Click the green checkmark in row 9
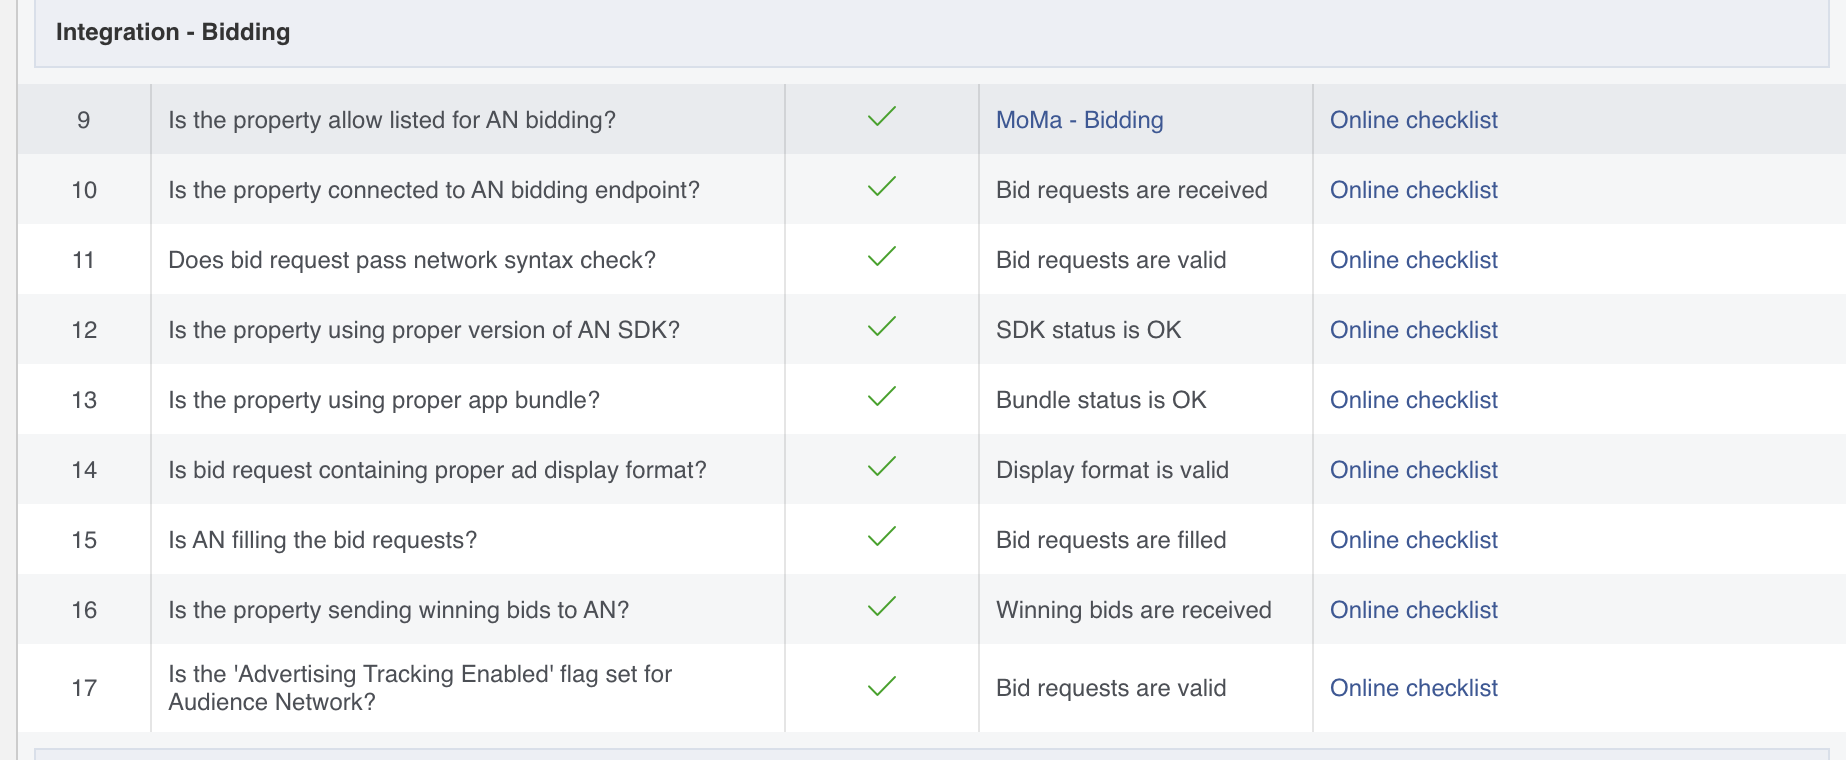Screen dimensions: 1846x760 [x=881, y=118]
